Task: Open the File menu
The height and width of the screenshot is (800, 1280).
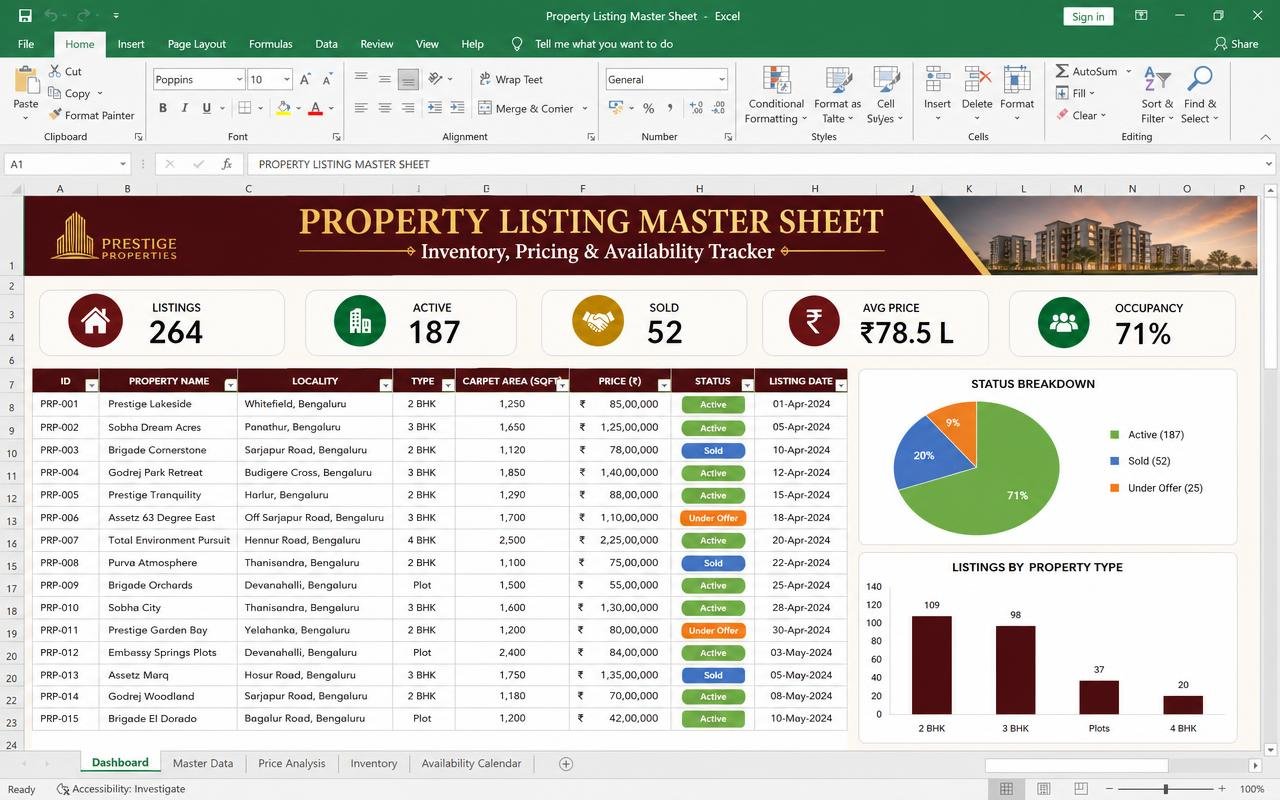Action: point(26,44)
